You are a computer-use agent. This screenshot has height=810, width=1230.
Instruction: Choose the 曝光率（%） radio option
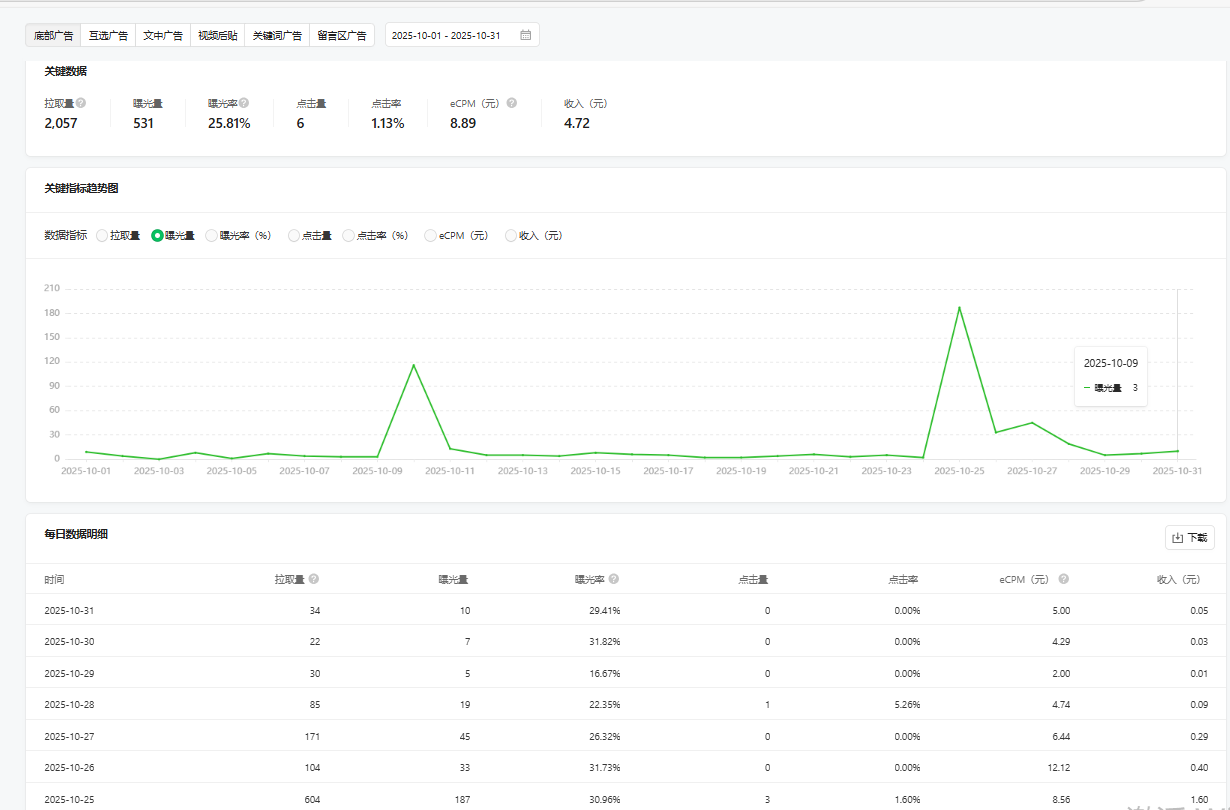[212, 236]
